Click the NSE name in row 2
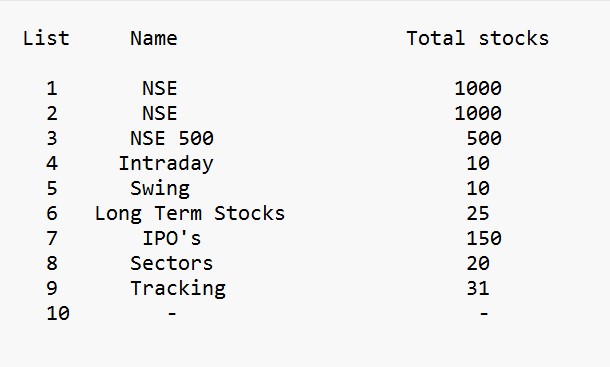 tap(160, 113)
